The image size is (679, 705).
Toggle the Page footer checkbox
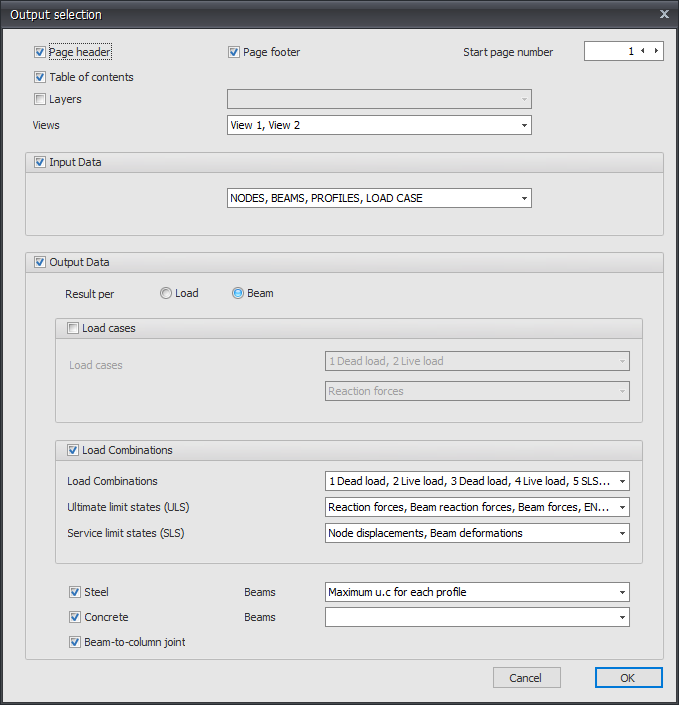pyautogui.click(x=234, y=52)
